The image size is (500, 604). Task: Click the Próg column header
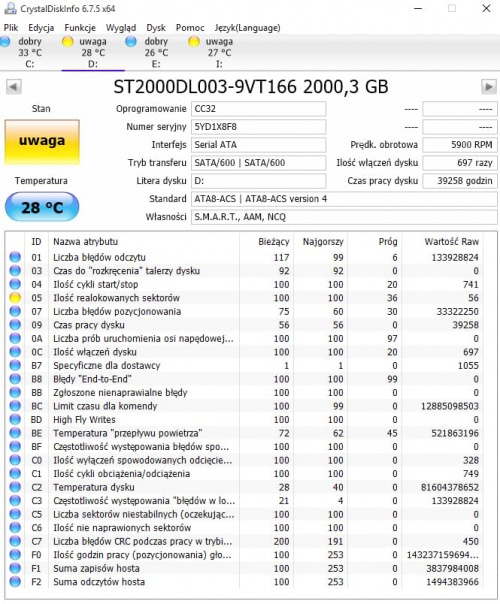click(374, 242)
